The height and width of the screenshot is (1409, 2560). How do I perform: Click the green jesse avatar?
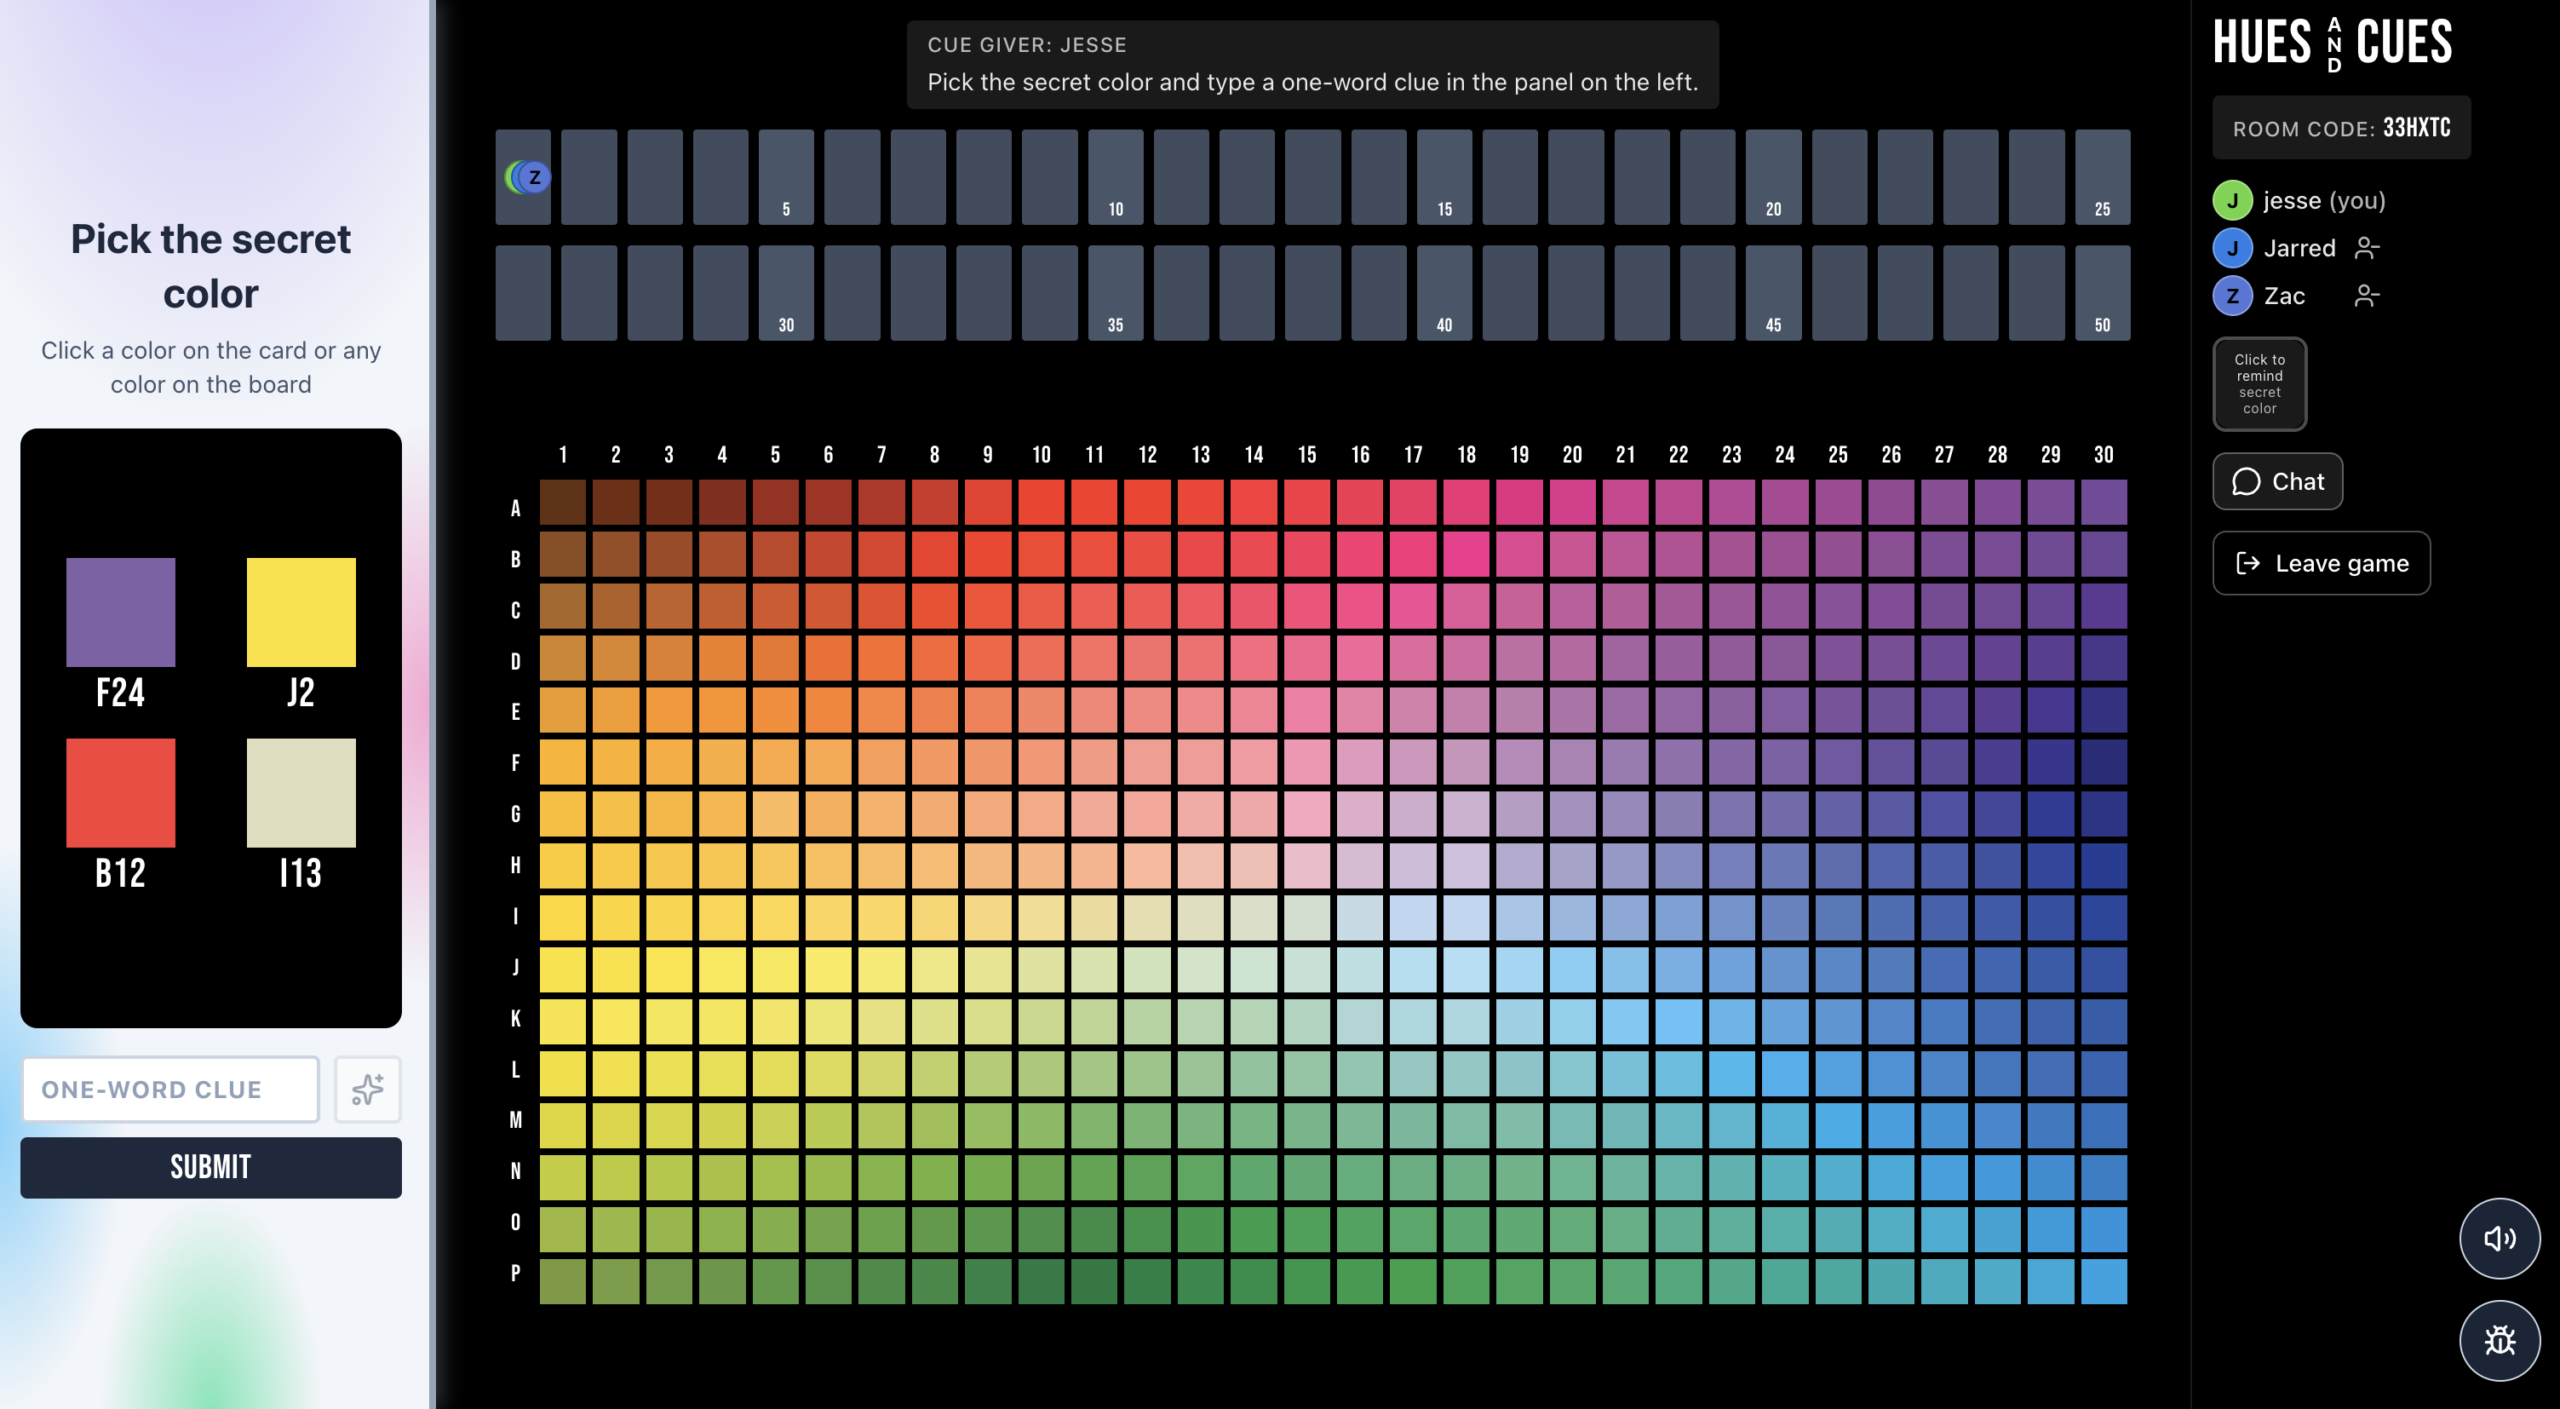(2232, 200)
